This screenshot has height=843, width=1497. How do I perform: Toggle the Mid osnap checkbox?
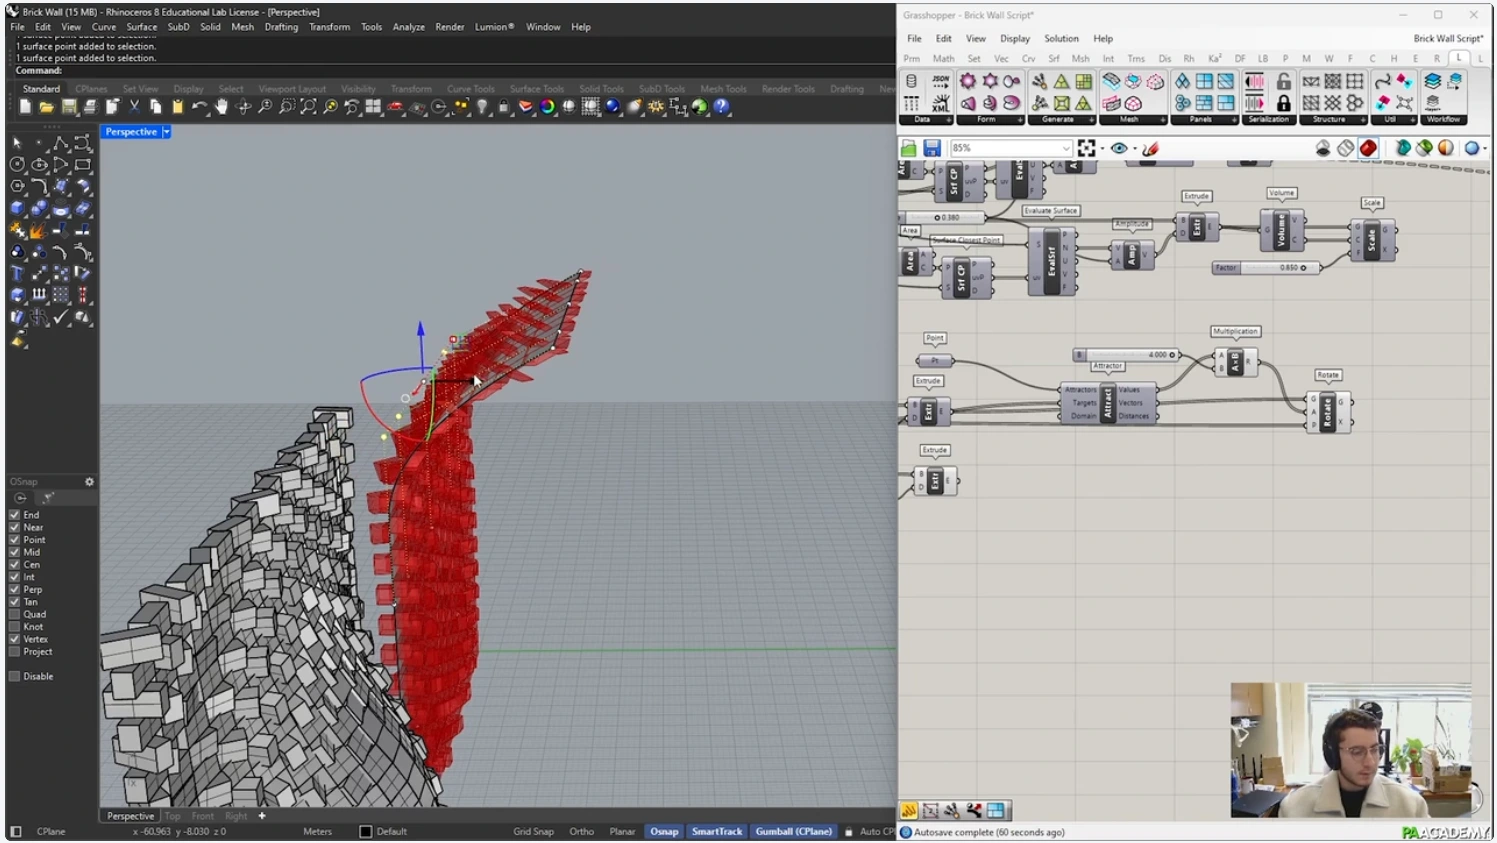14,552
